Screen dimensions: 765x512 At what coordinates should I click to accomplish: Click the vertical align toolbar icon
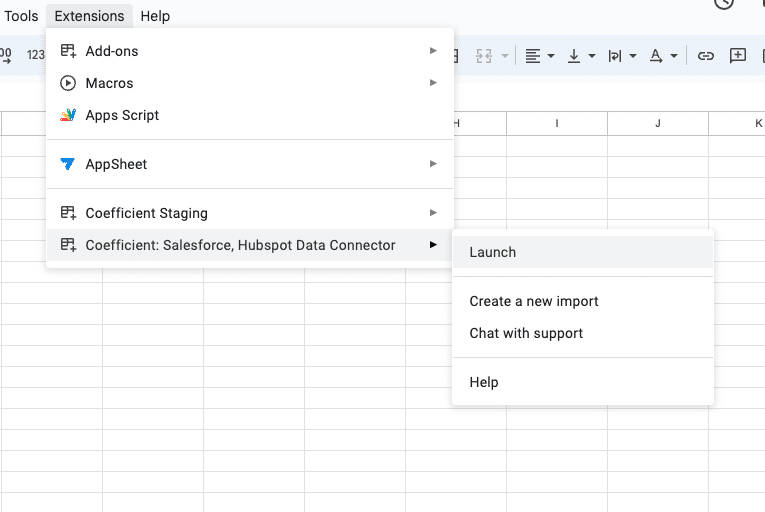574,56
